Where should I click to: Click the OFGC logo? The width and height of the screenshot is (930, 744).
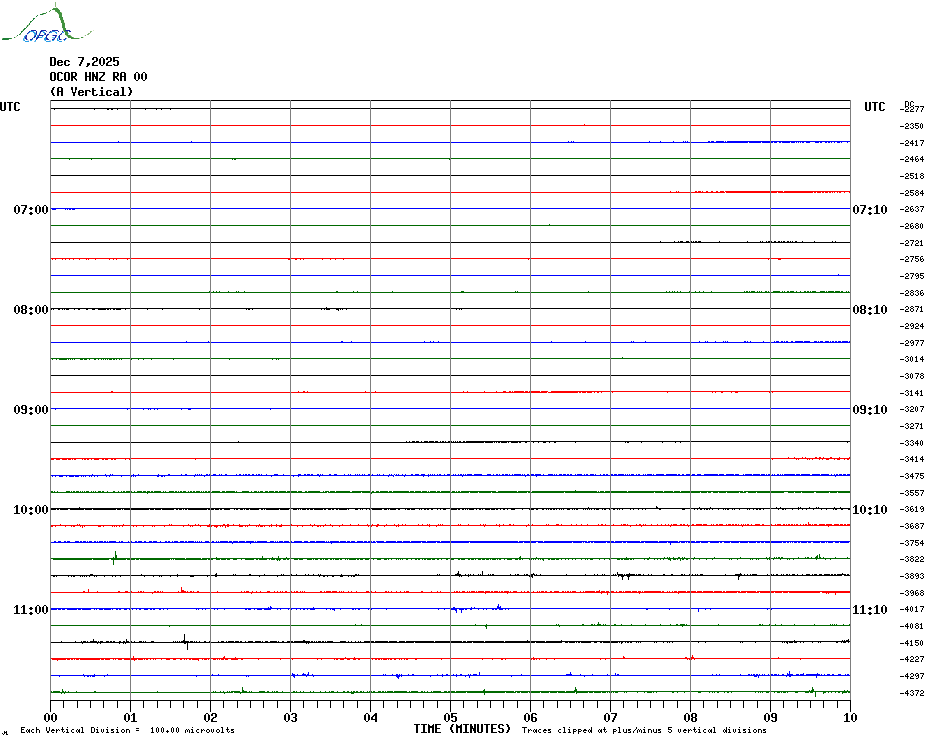tap(37, 26)
